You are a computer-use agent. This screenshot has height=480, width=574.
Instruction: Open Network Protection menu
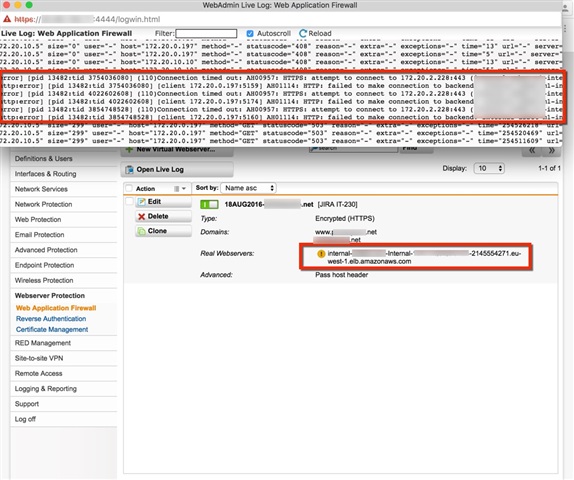43,204
